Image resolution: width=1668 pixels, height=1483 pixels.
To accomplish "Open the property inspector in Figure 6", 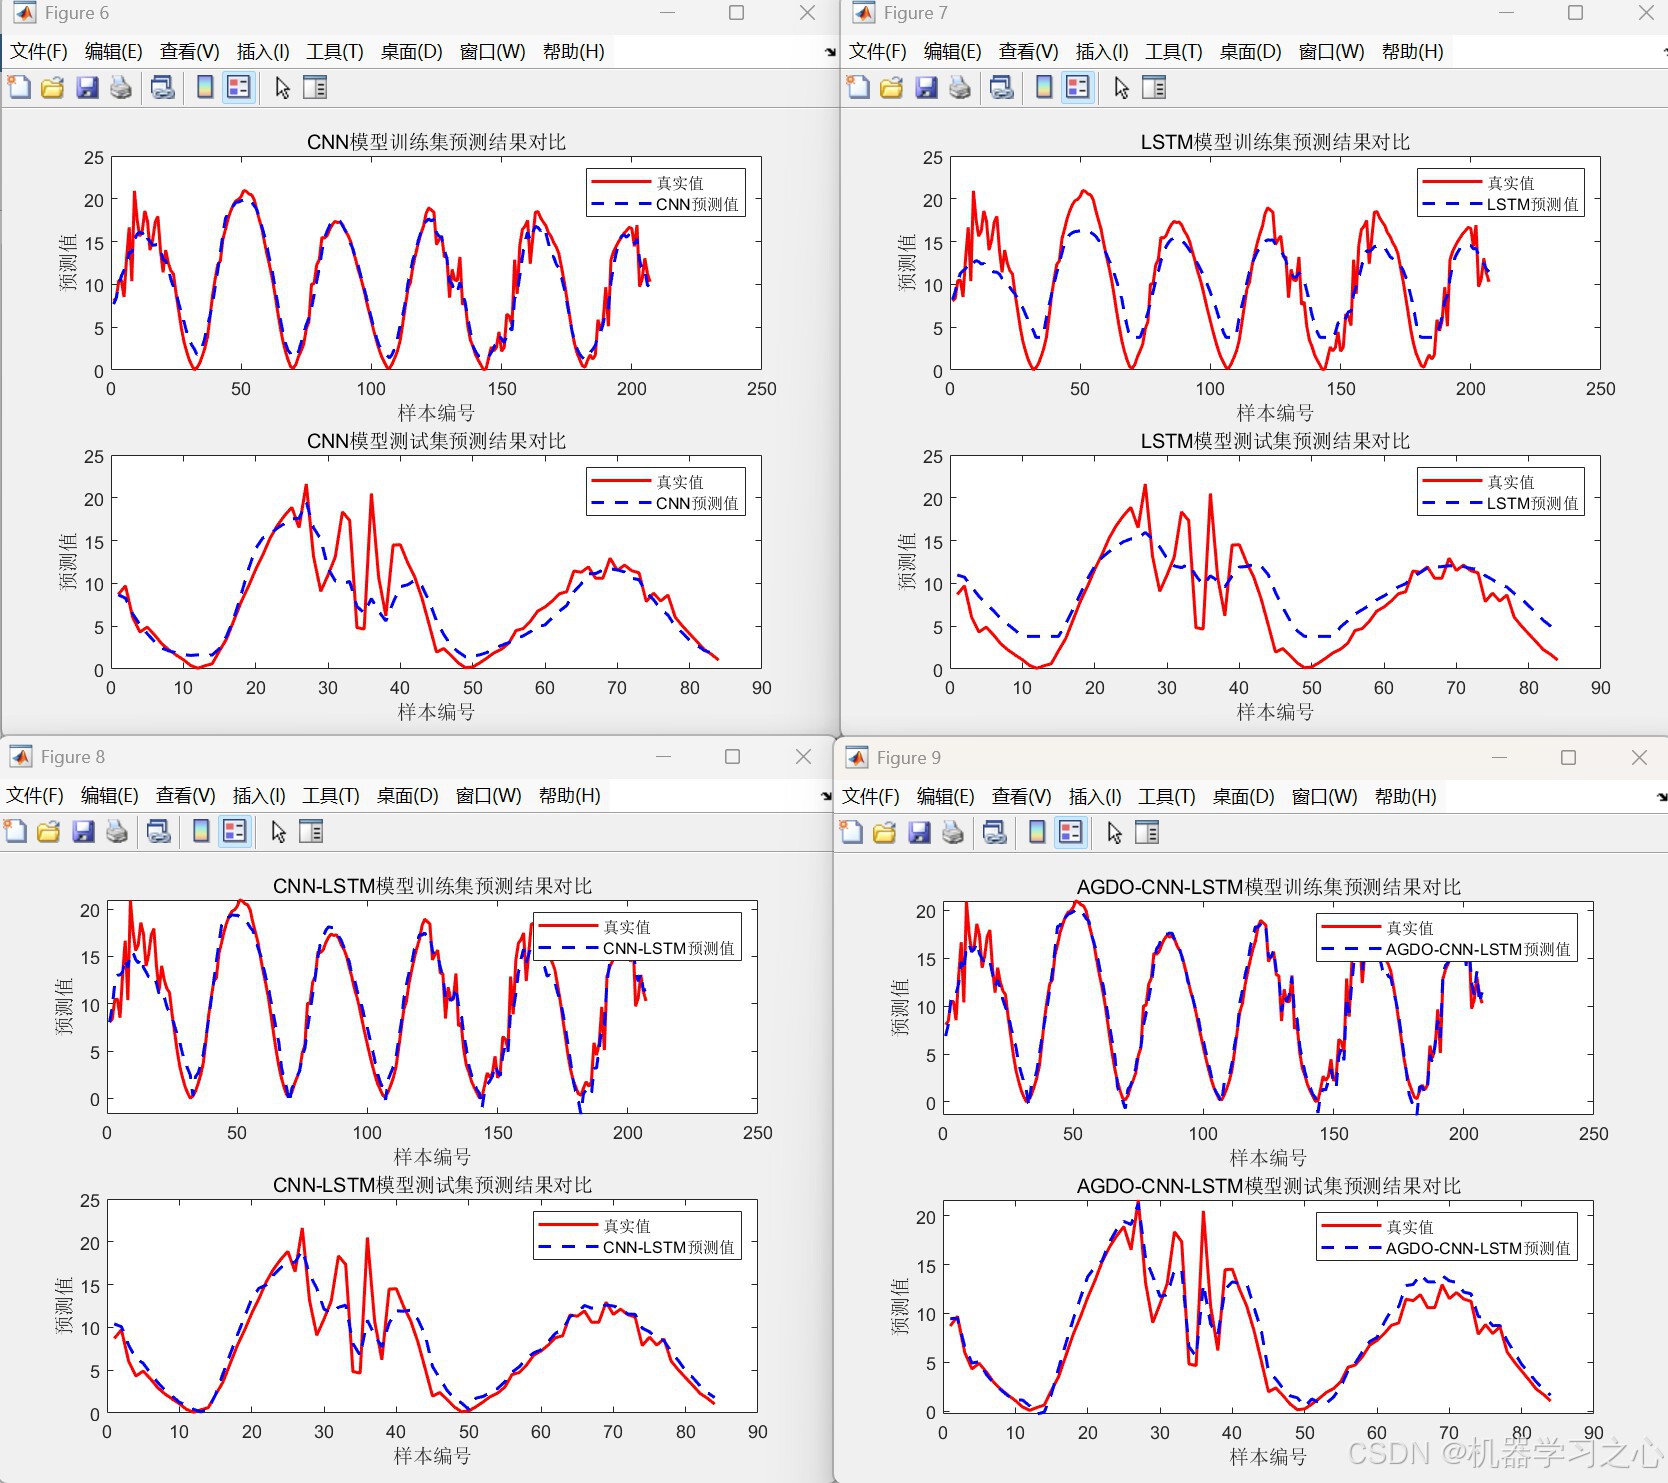I will [315, 88].
